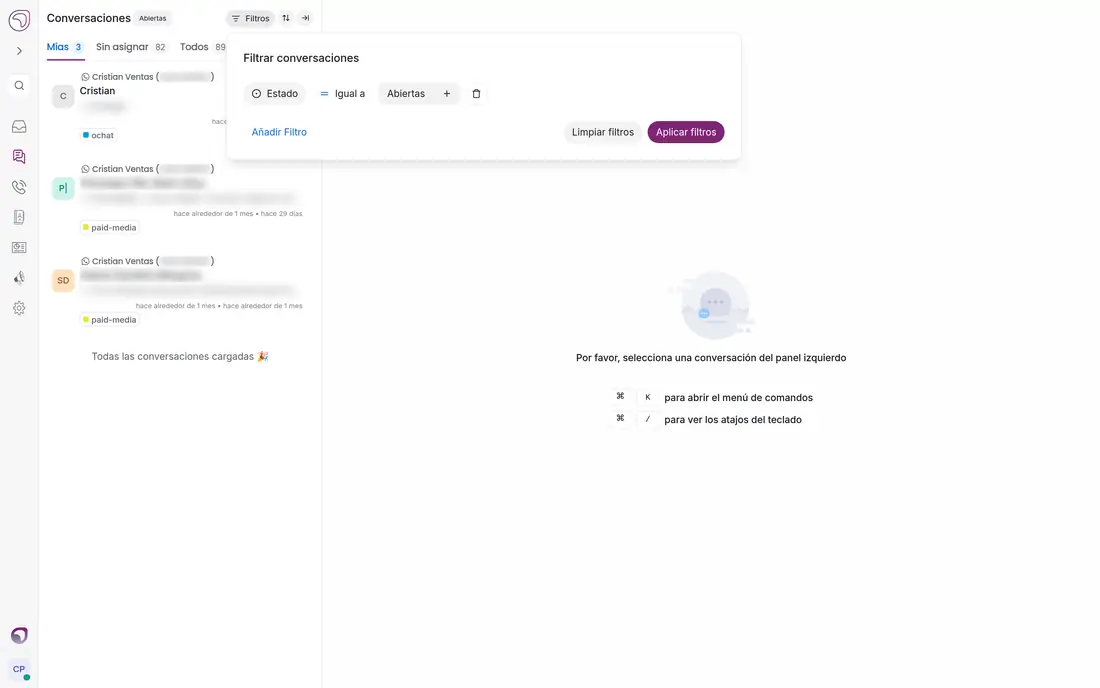Image resolution: width=1100 pixels, height=688 pixels.
Task: Open the campaigns megaphone icon
Action: [x=19, y=278]
